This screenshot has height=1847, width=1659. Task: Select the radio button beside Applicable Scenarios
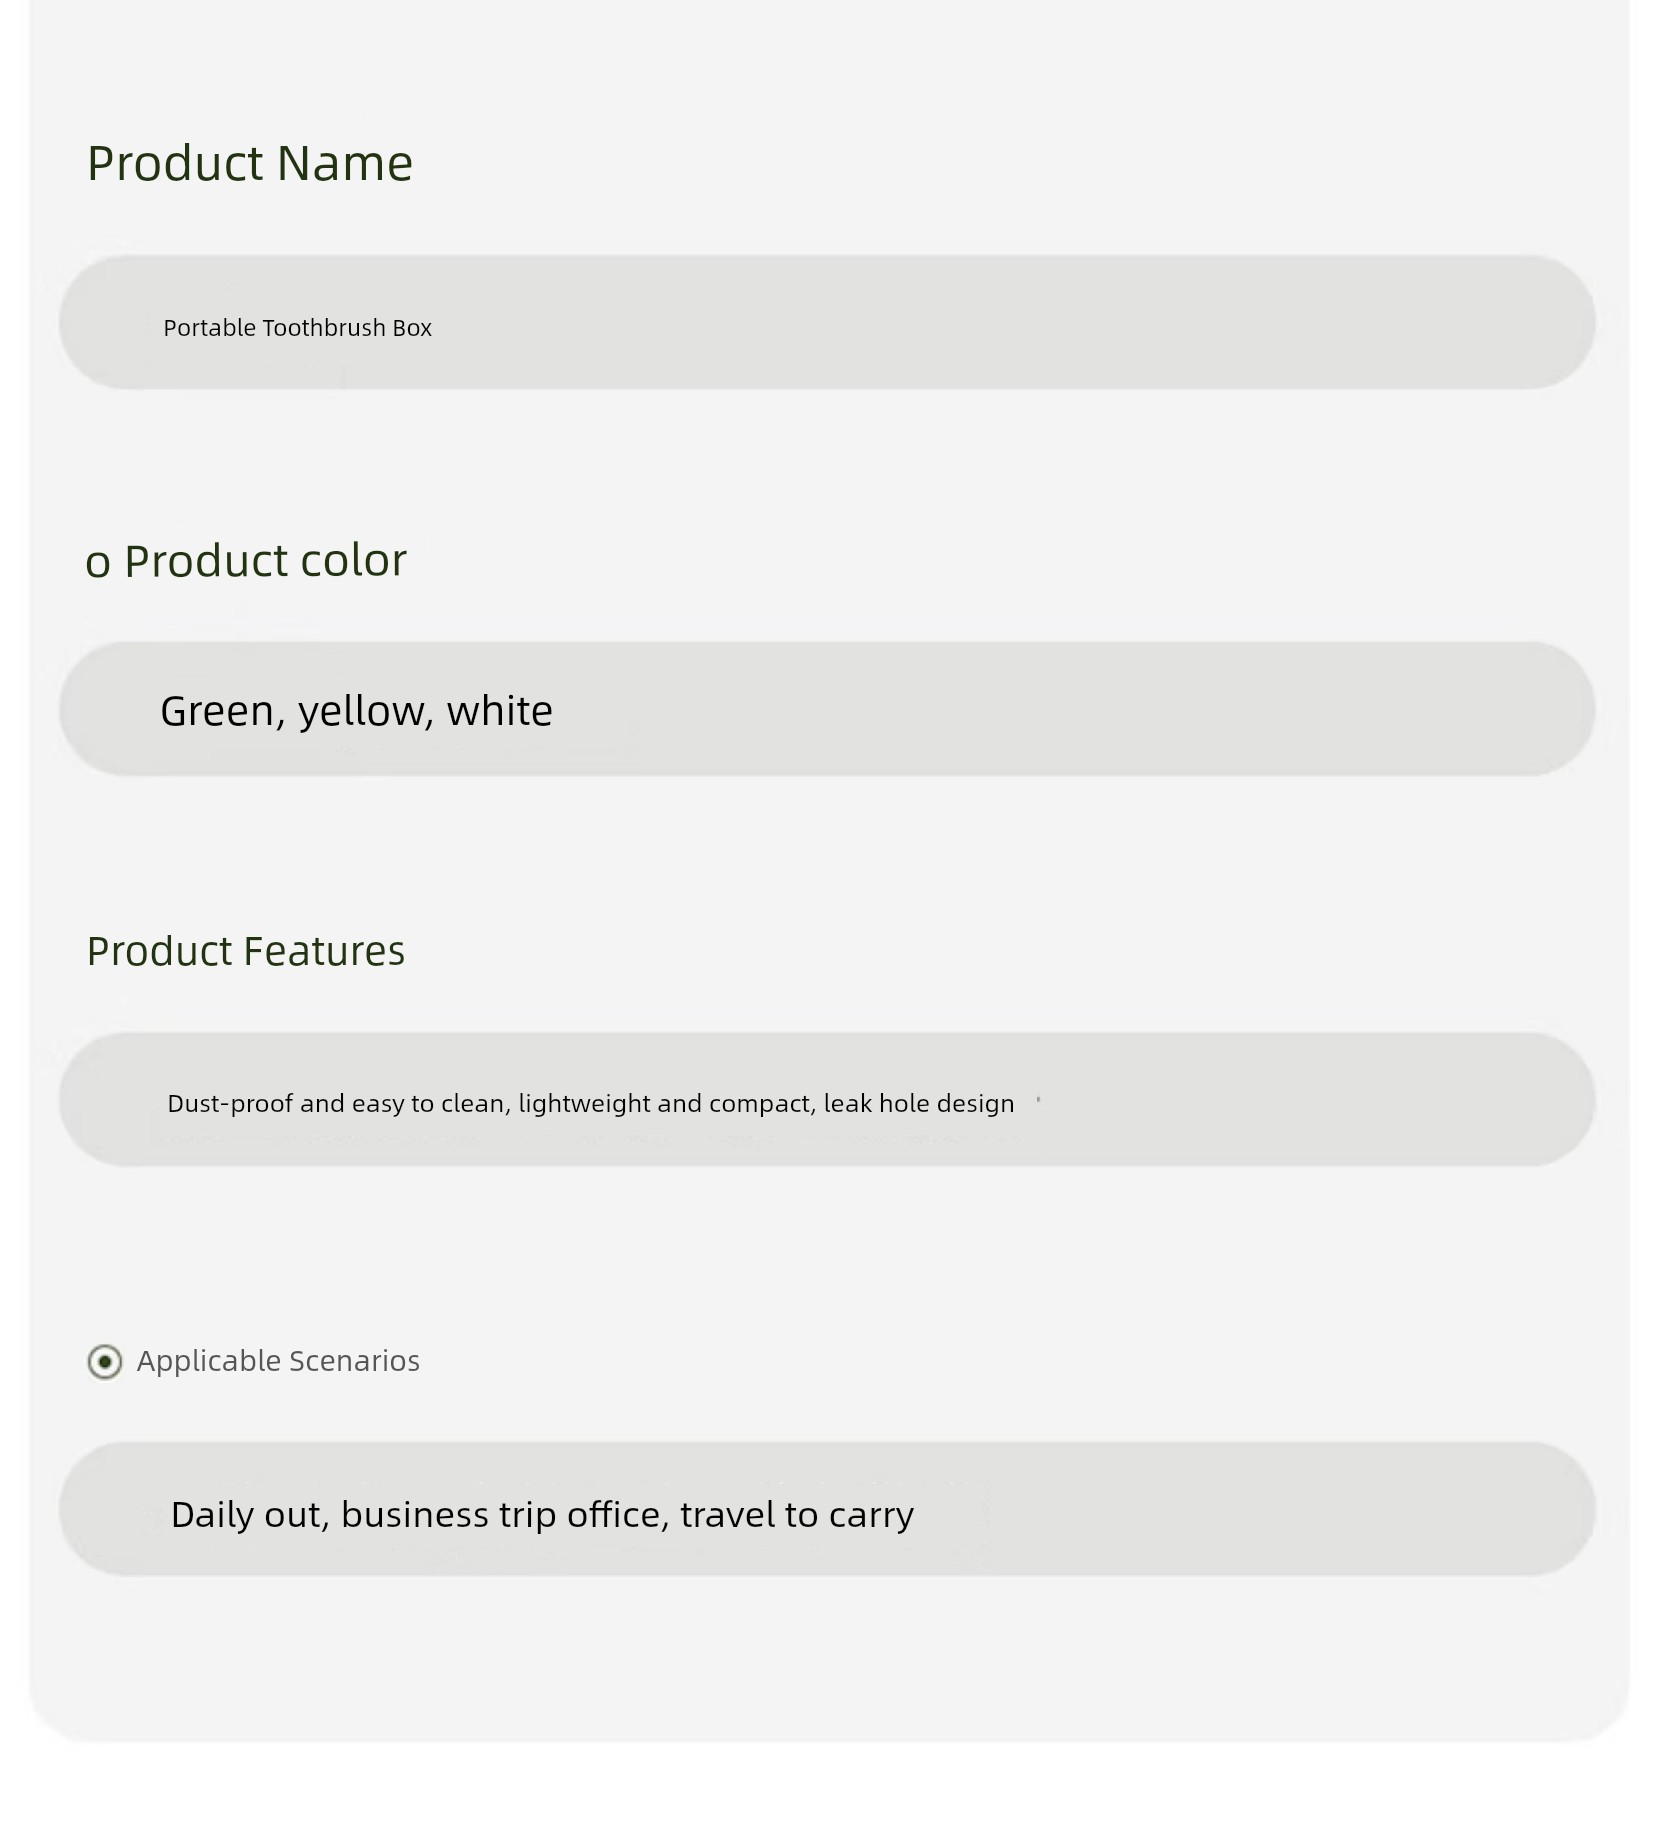(x=105, y=1362)
